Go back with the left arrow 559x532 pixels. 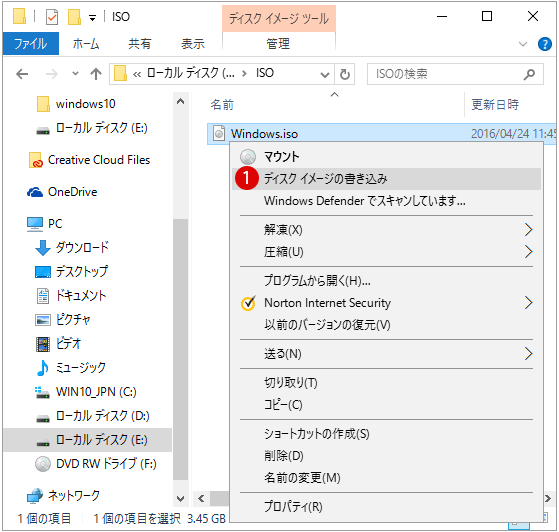[22, 74]
